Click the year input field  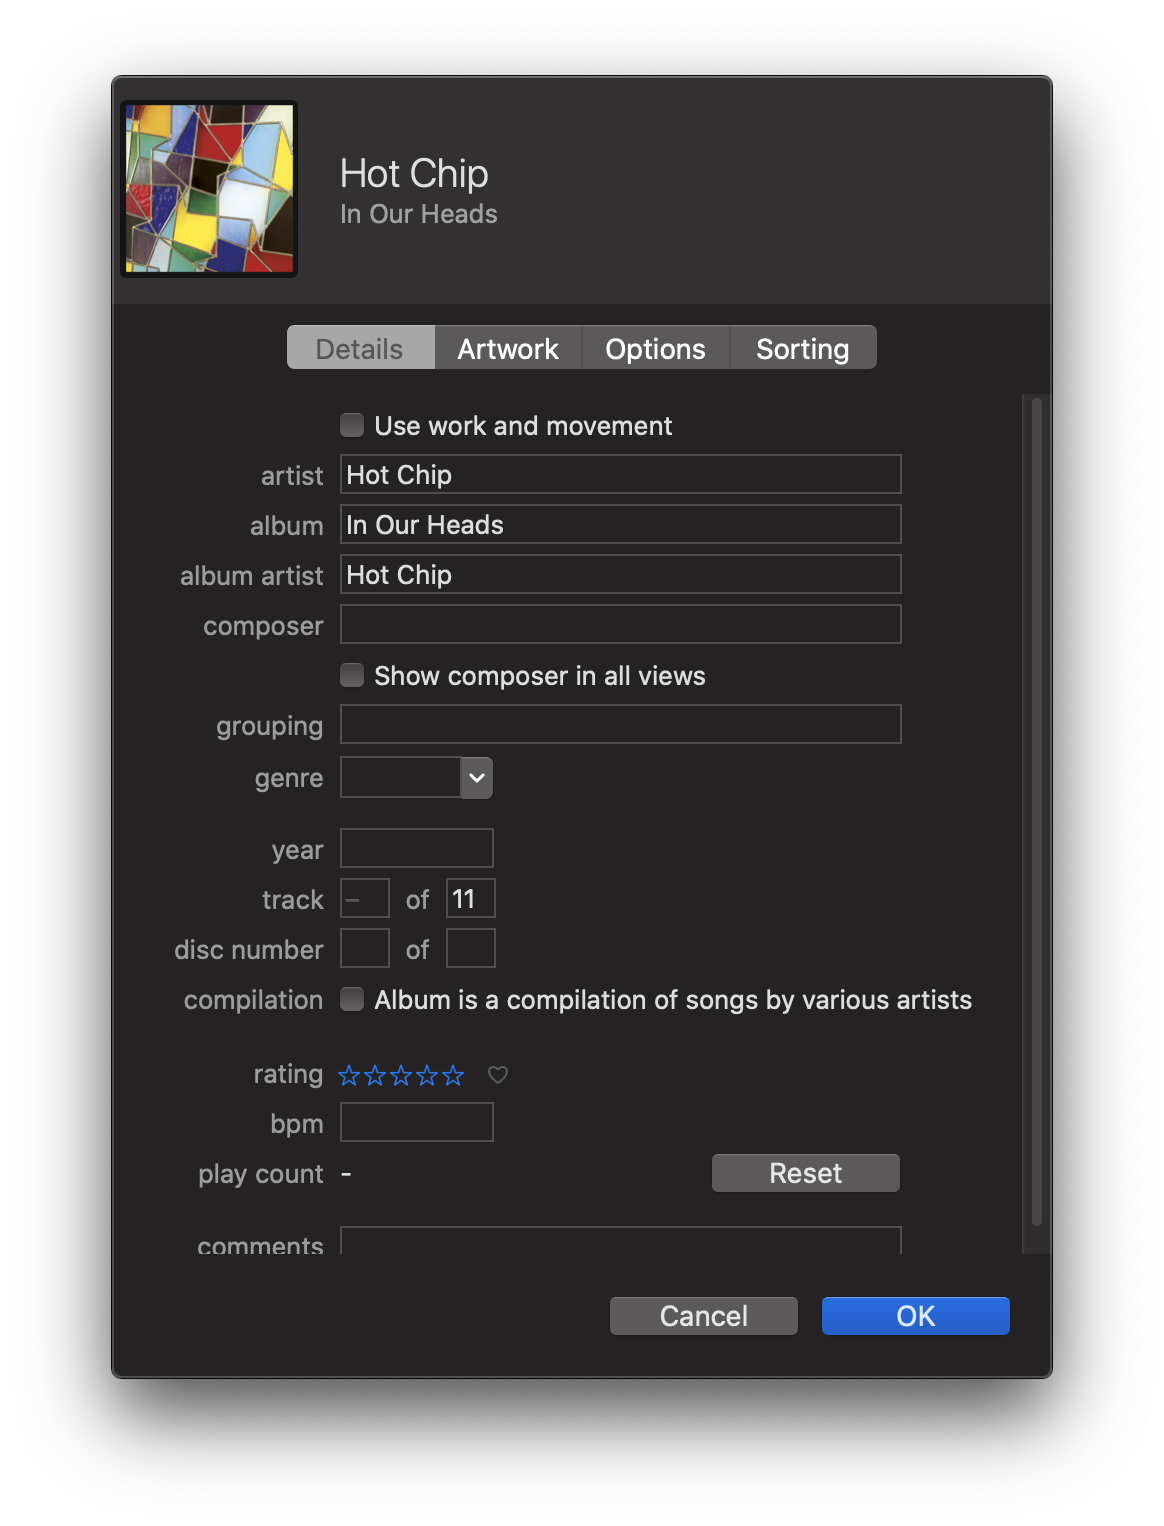(417, 848)
